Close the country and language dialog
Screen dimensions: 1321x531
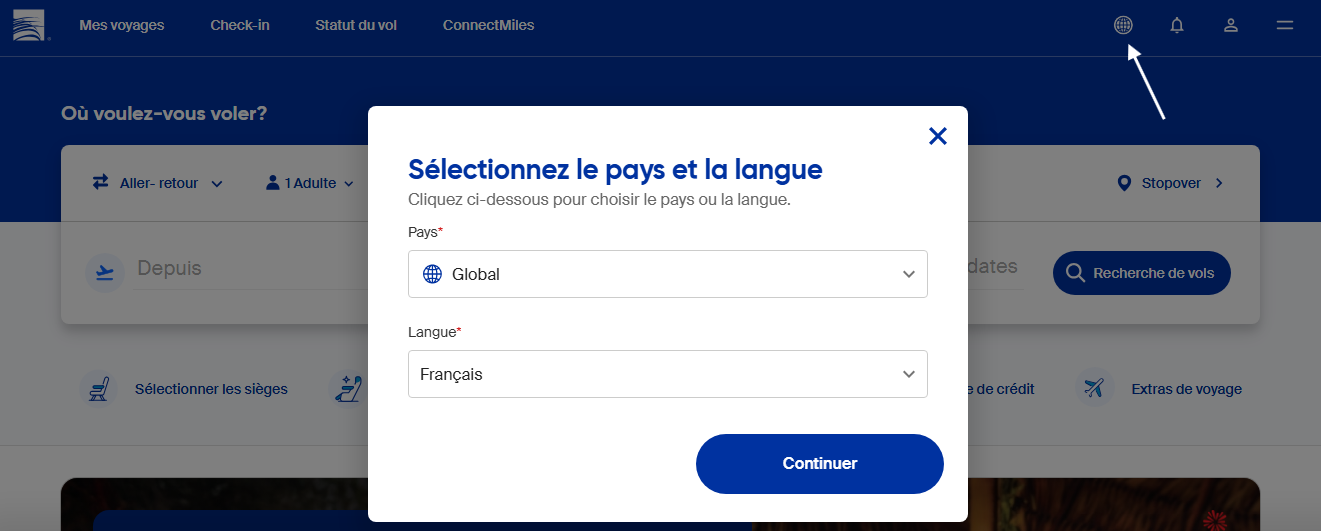tap(937, 136)
